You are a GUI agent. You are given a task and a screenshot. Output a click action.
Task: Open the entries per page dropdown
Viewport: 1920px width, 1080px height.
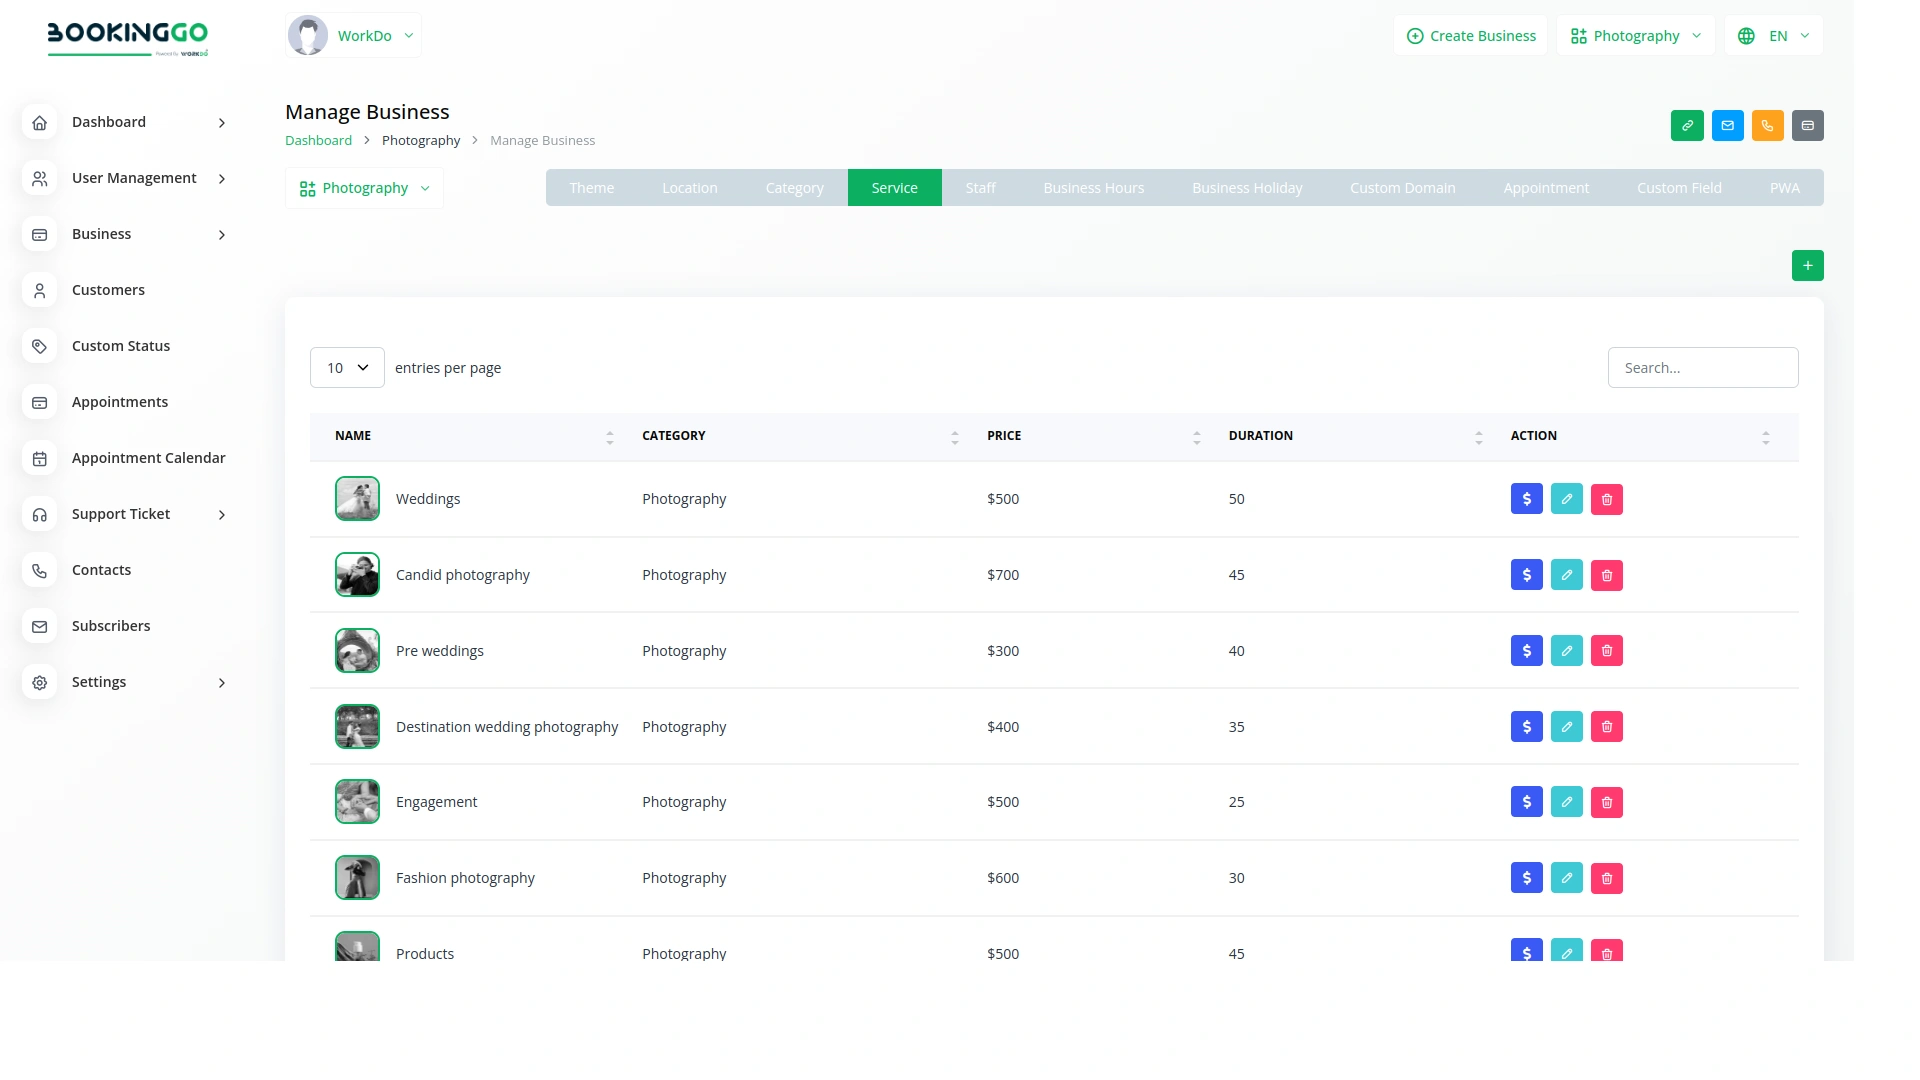pyautogui.click(x=346, y=367)
